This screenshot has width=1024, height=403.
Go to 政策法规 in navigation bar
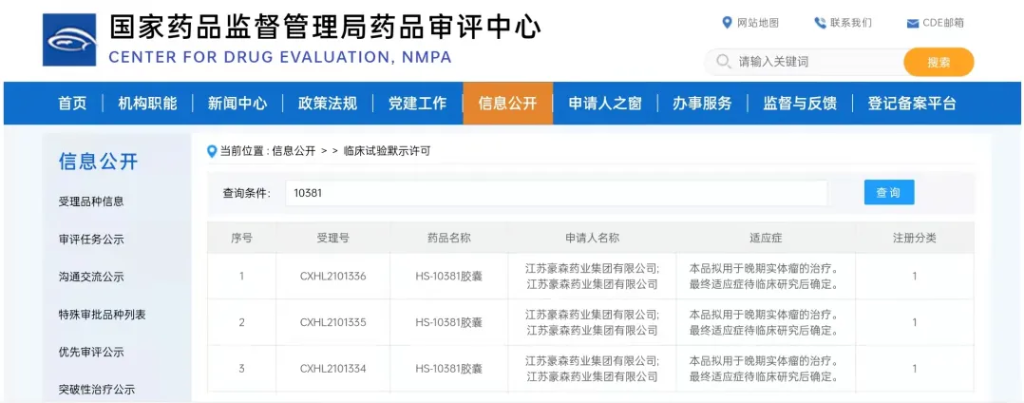tap(327, 103)
